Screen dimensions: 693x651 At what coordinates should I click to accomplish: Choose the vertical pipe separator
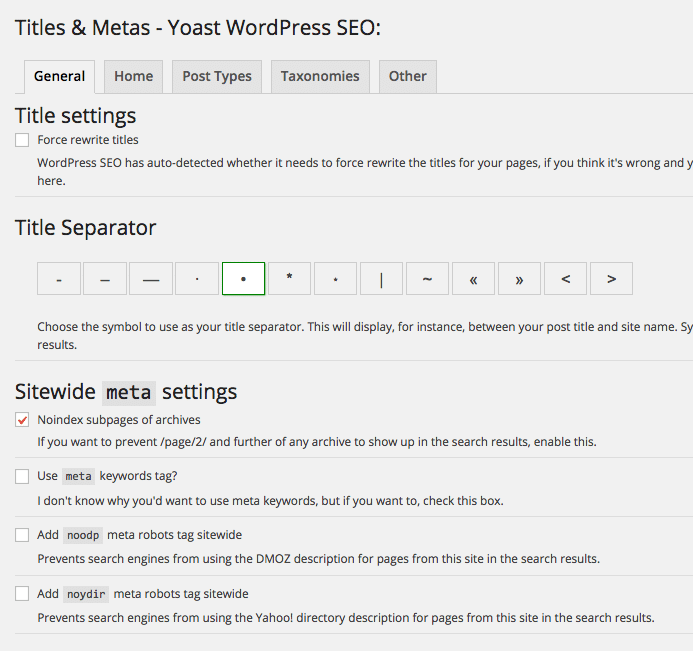[x=381, y=278]
